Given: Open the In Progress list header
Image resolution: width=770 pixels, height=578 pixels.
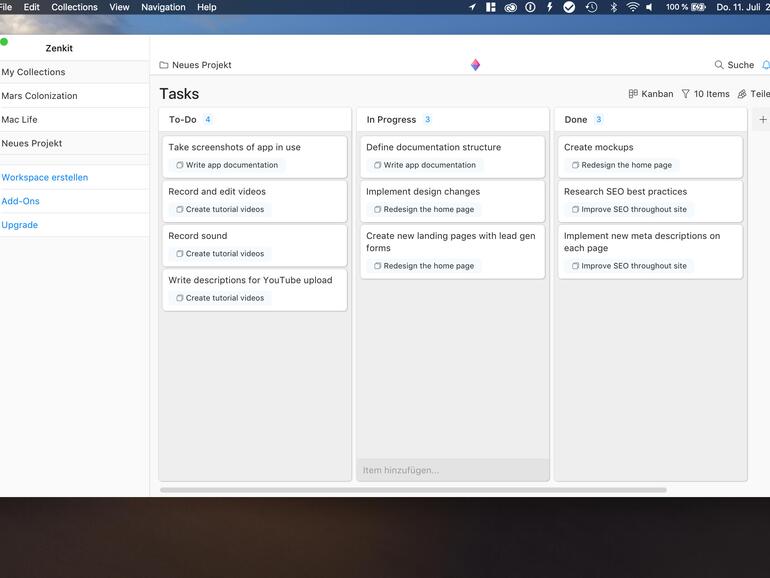Looking at the screenshot, I should 453,119.
